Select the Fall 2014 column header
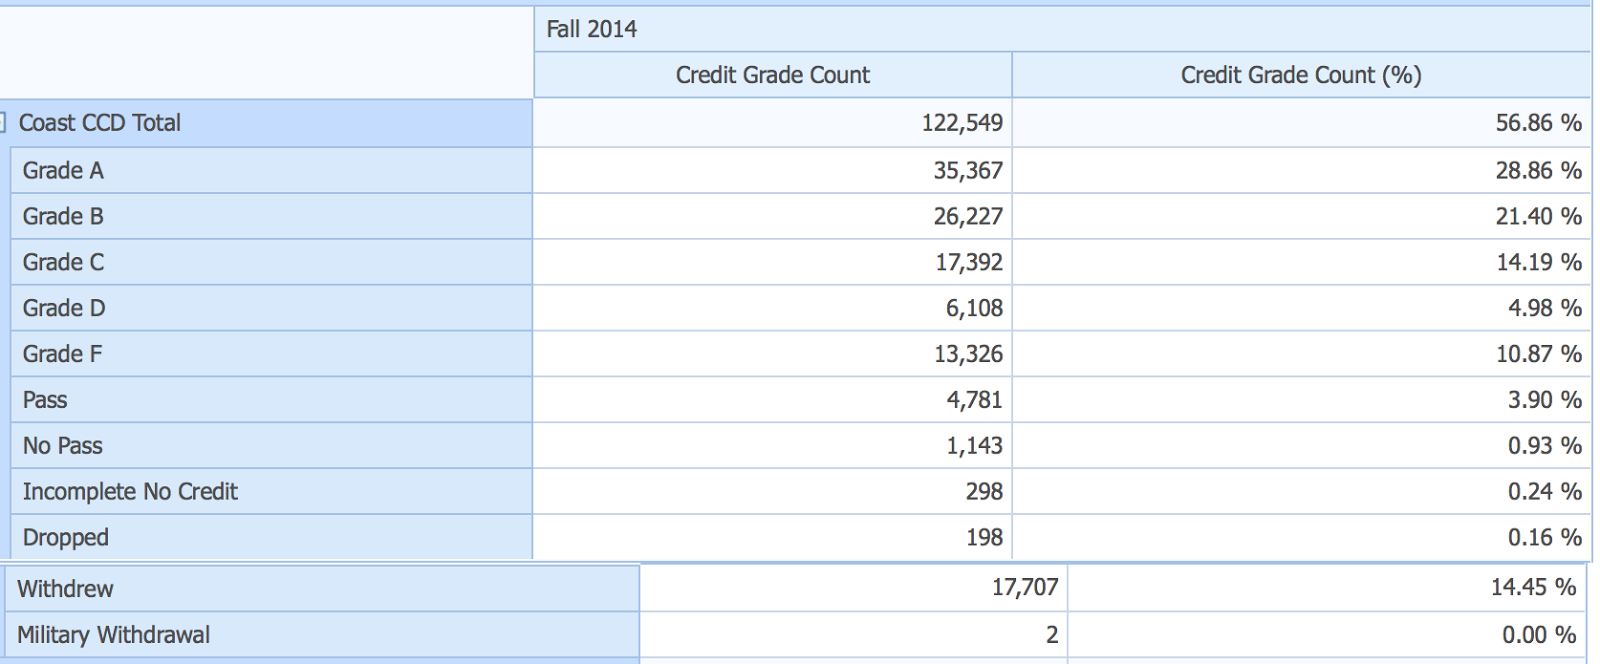Image resolution: width=1600 pixels, height=664 pixels. pos(1062,29)
